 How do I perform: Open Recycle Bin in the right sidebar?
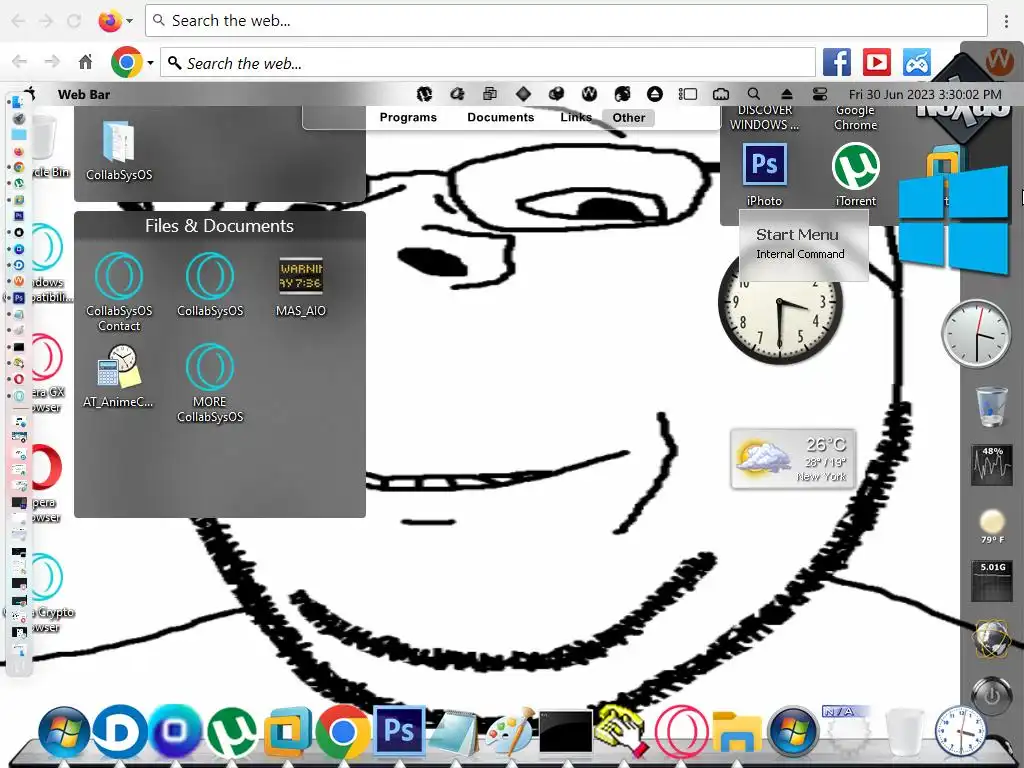pyautogui.click(x=991, y=406)
